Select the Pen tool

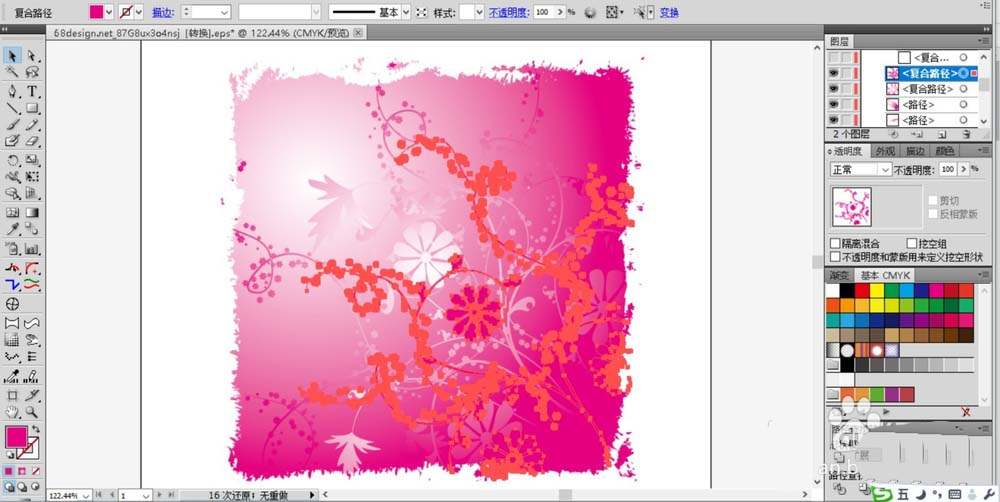pos(12,91)
